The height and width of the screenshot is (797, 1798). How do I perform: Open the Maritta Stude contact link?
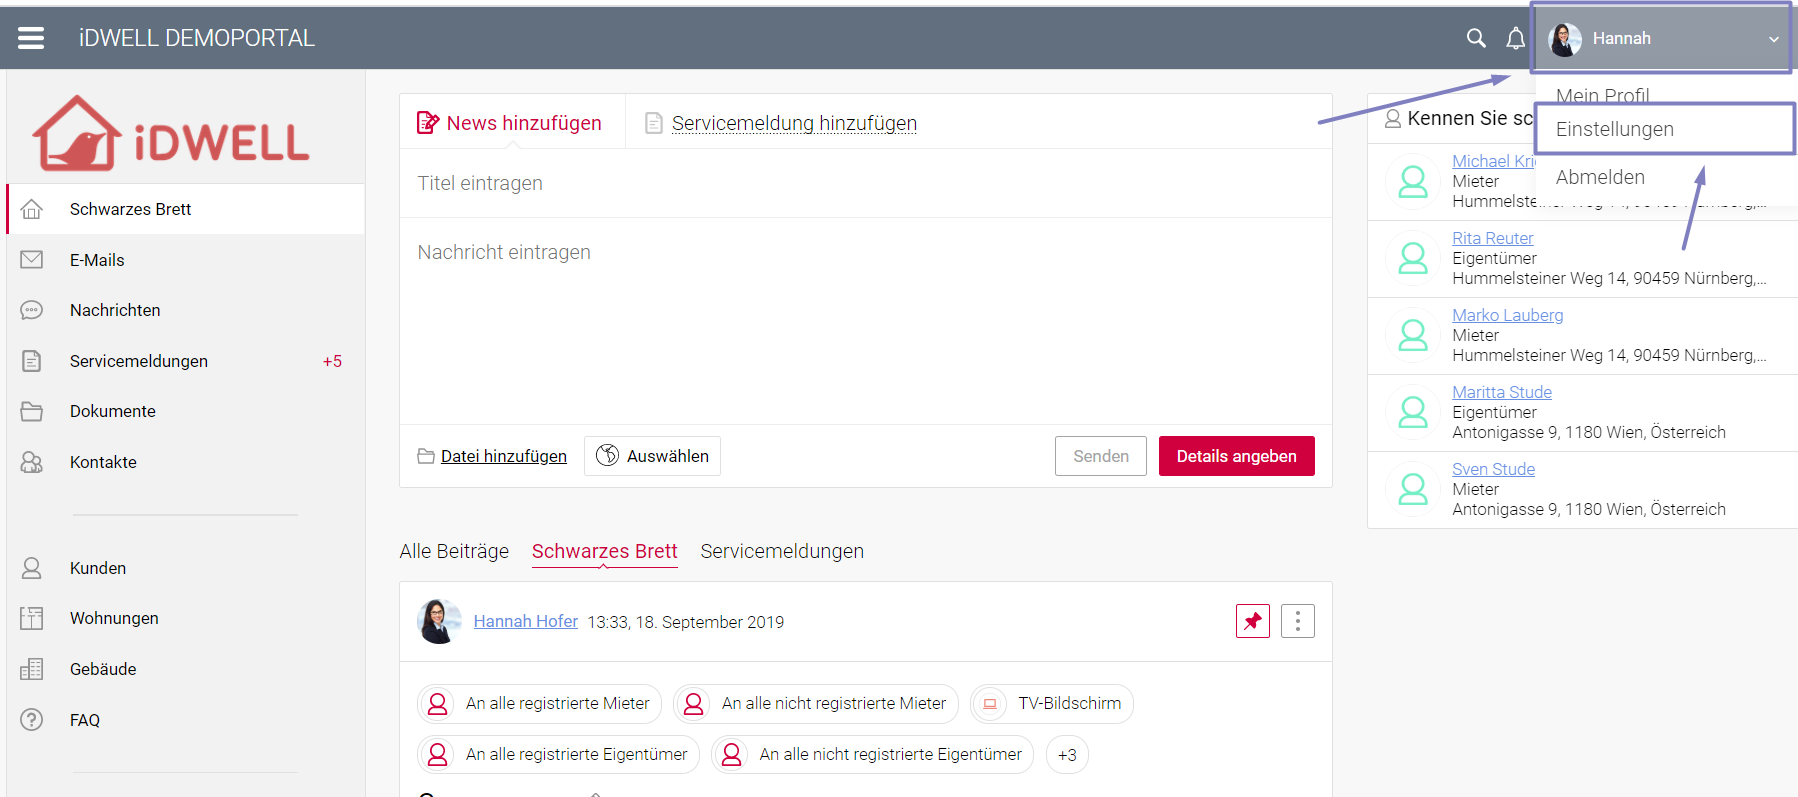[x=1502, y=392]
